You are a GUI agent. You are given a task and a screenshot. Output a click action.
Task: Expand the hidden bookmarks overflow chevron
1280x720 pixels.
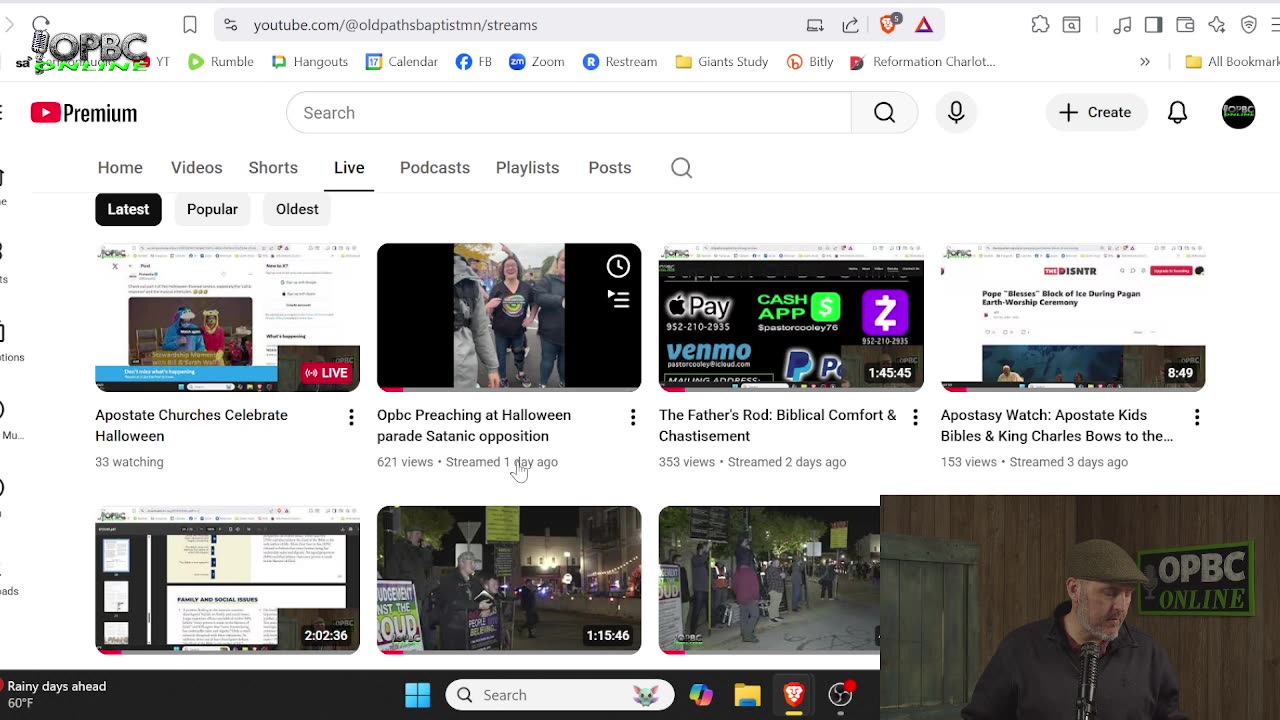pos(1145,62)
